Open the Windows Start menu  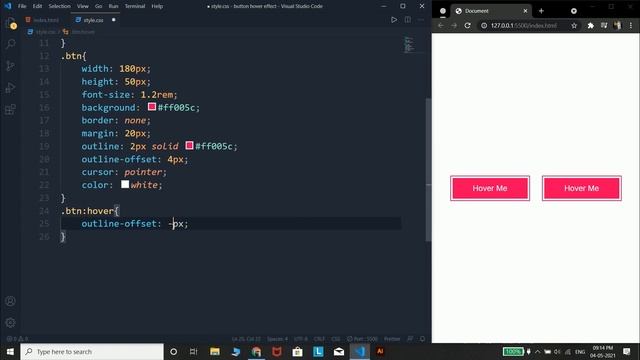point(10,351)
